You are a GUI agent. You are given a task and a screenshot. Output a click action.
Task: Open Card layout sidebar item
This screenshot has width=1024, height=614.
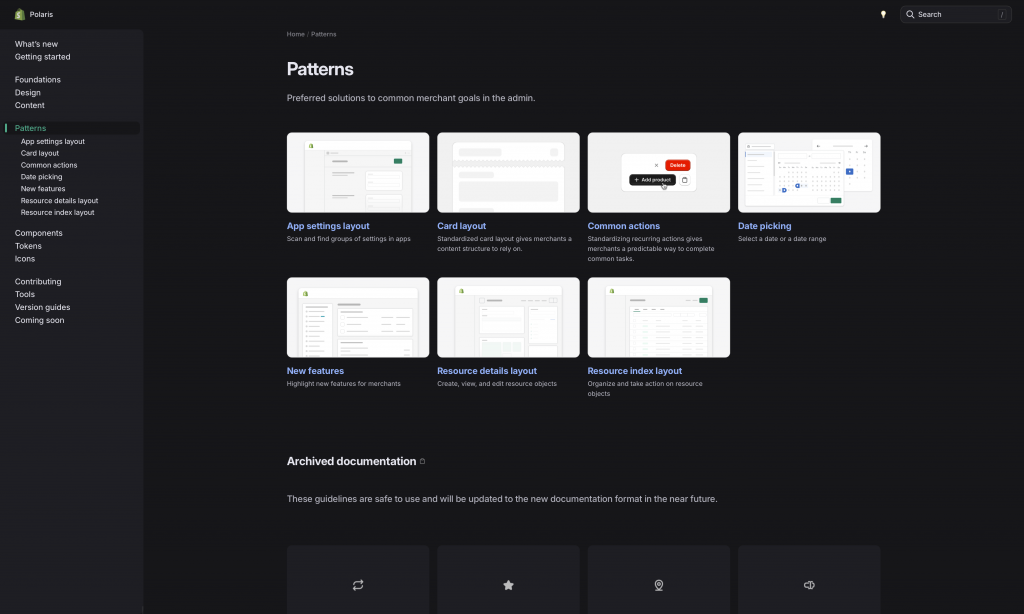tap(40, 153)
